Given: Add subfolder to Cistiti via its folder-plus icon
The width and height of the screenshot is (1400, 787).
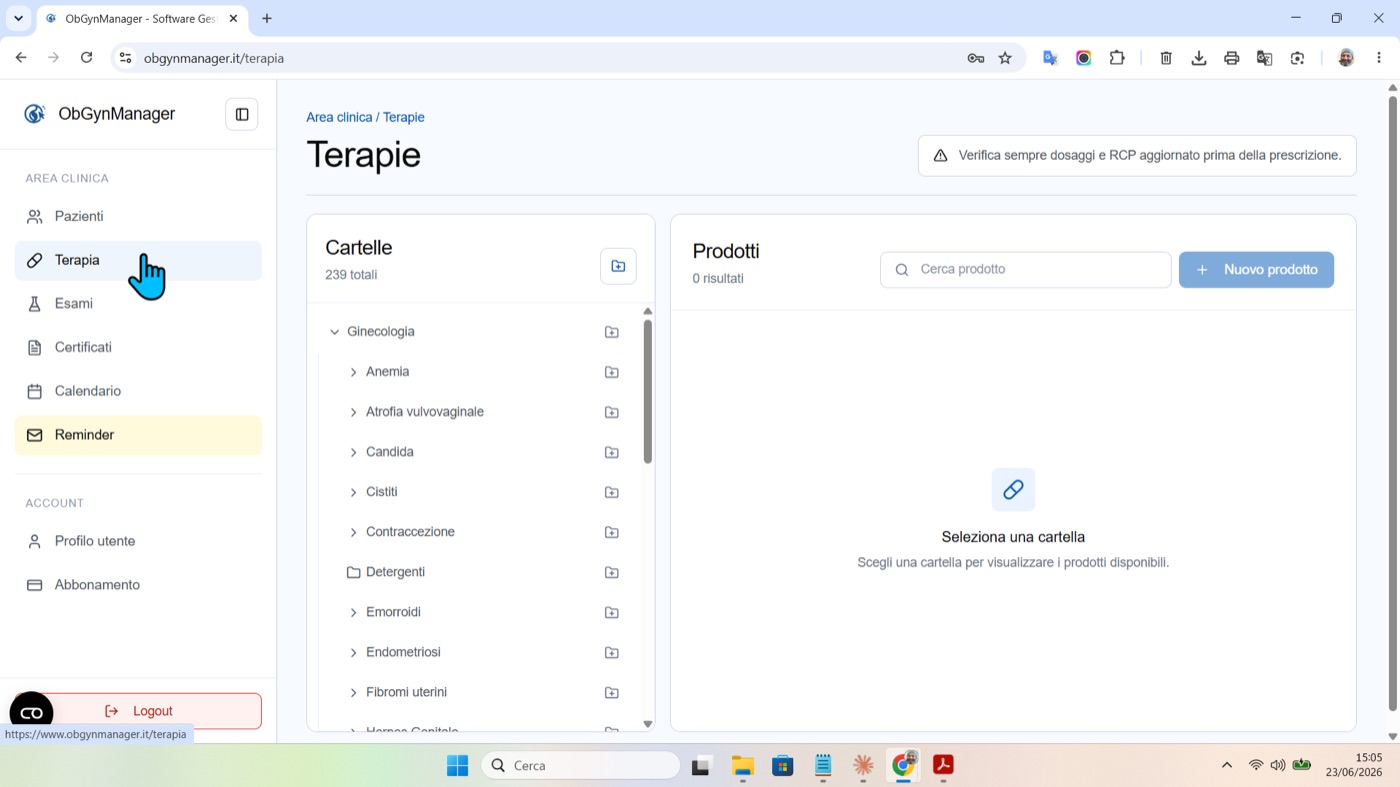Looking at the screenshot, I should [612, 492].
